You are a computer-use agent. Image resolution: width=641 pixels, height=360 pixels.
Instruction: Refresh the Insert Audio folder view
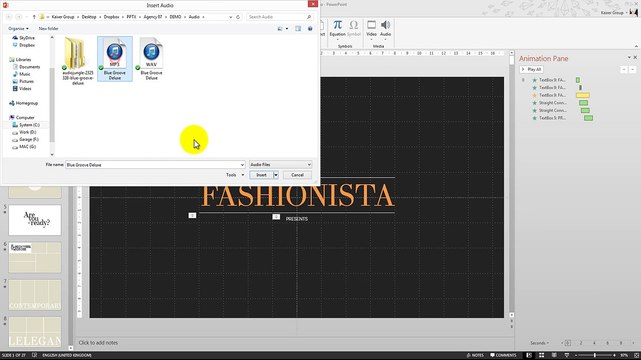(238, 17)
